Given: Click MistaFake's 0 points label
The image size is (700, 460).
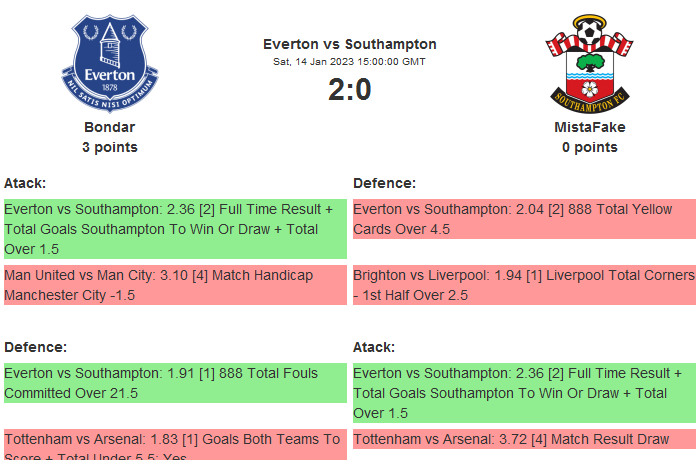Looking at the screenshot, I should coord(590,147).
